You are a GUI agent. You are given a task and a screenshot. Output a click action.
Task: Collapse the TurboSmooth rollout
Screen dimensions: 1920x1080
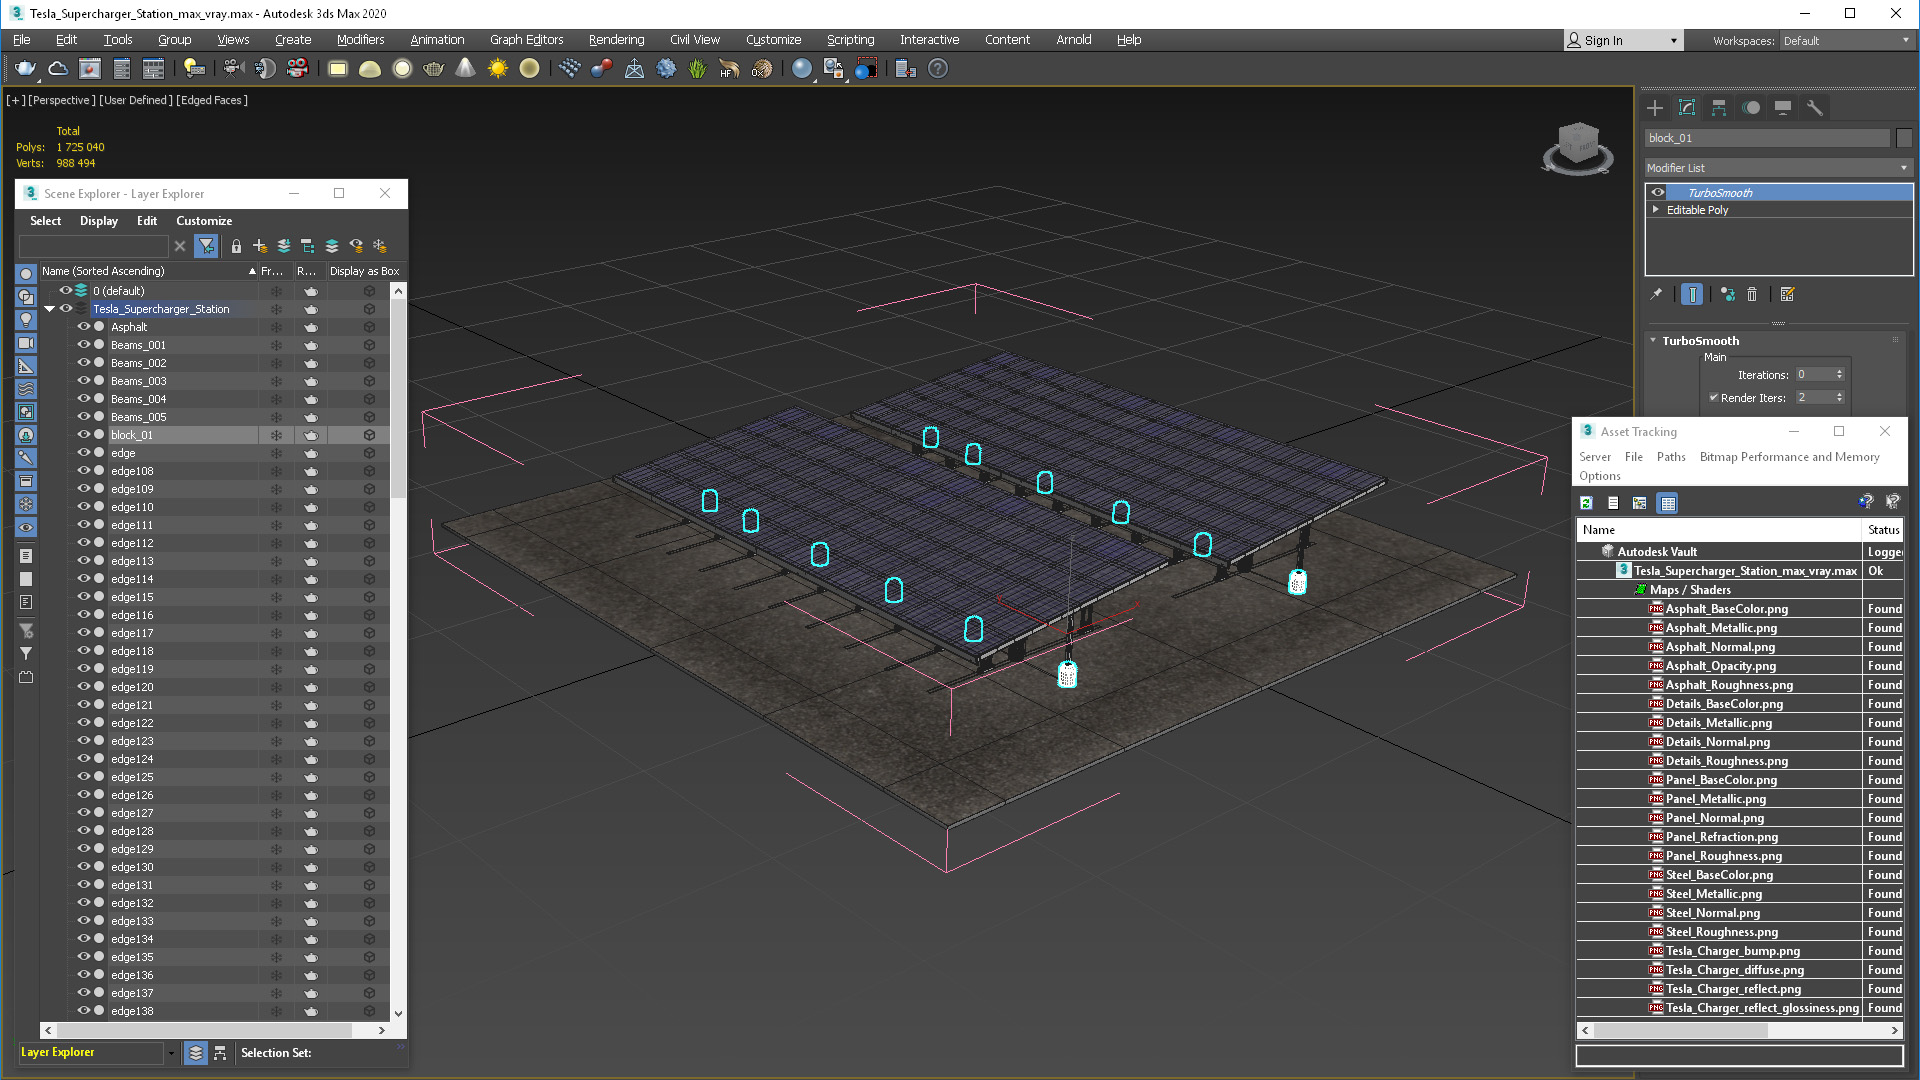point(1653,341)
